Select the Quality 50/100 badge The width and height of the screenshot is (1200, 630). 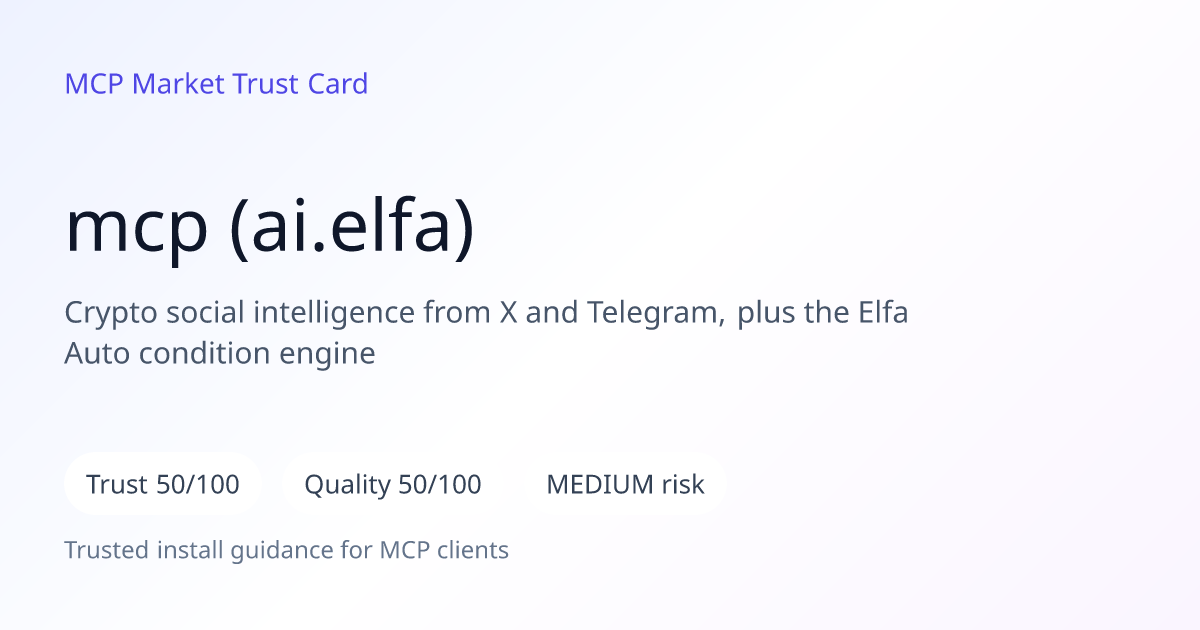[393, 485]
